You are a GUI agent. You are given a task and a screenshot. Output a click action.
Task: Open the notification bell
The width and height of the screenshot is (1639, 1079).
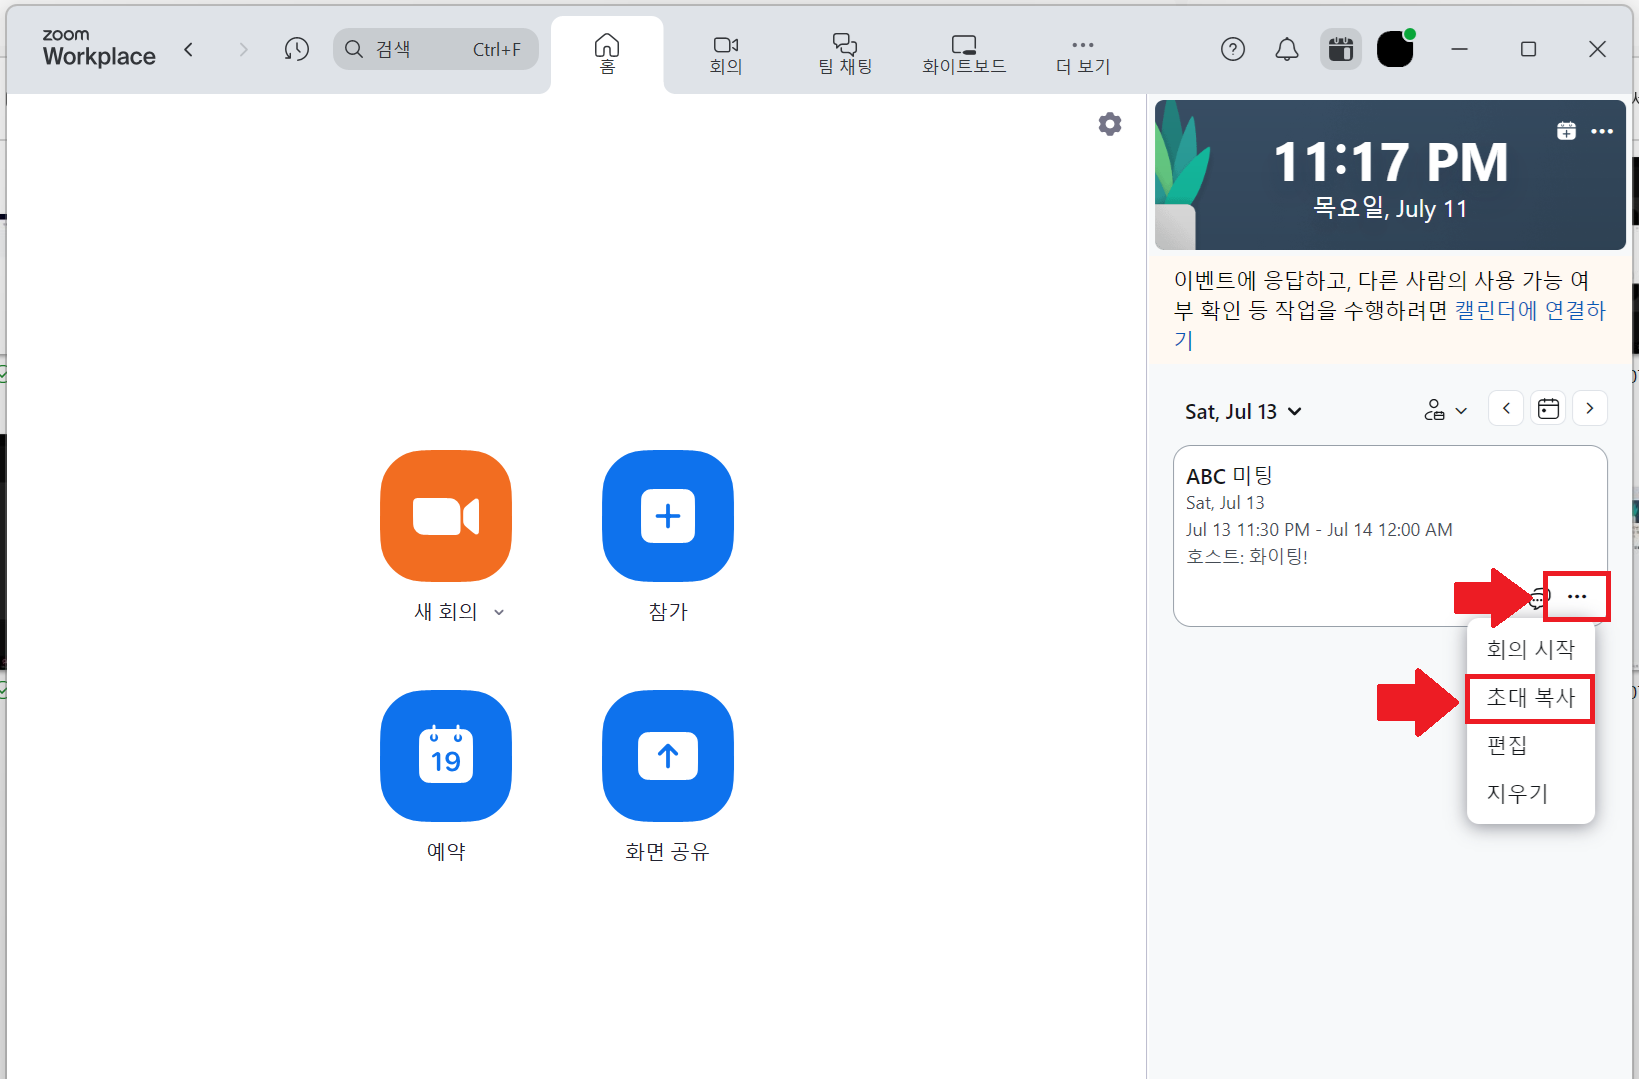tap(1287, 48)
